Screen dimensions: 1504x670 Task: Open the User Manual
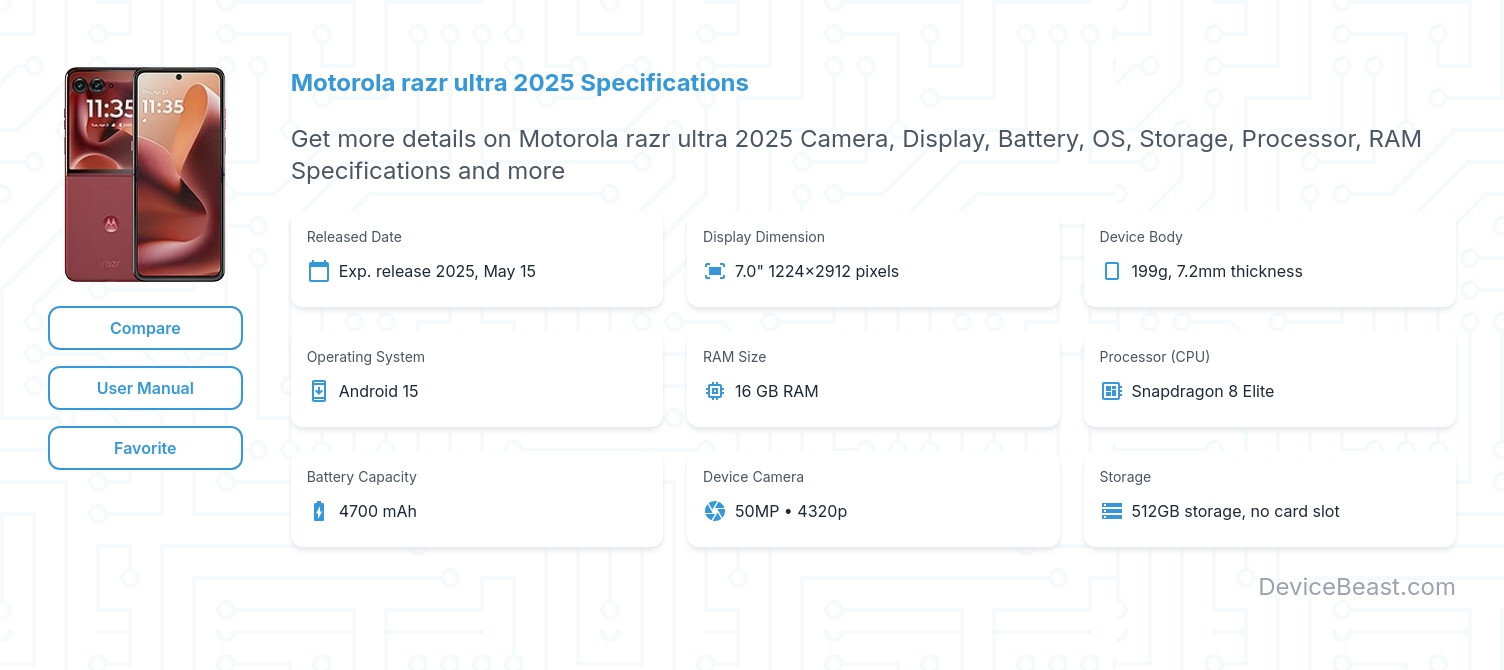[145, 388]
